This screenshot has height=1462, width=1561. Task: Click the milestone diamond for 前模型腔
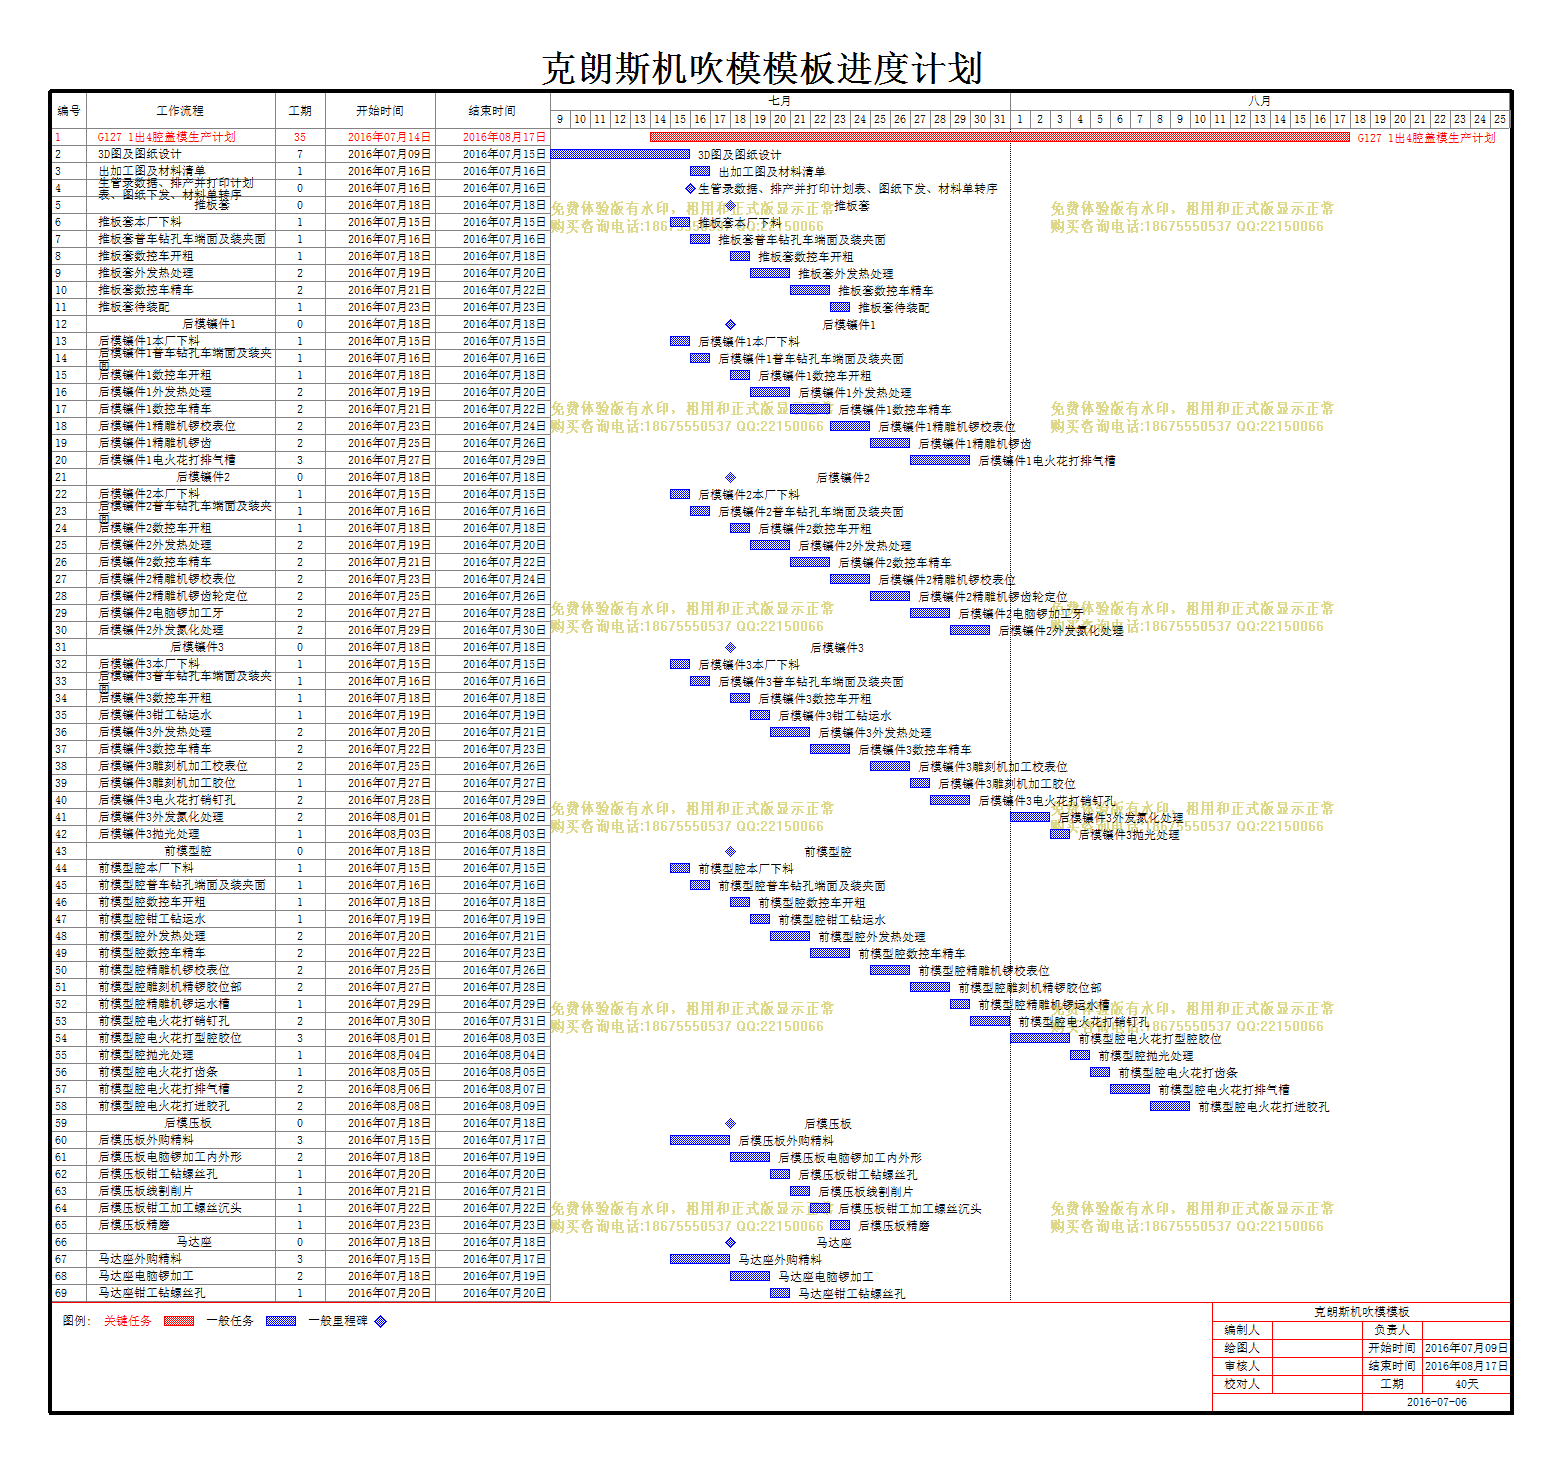[730, 851]
